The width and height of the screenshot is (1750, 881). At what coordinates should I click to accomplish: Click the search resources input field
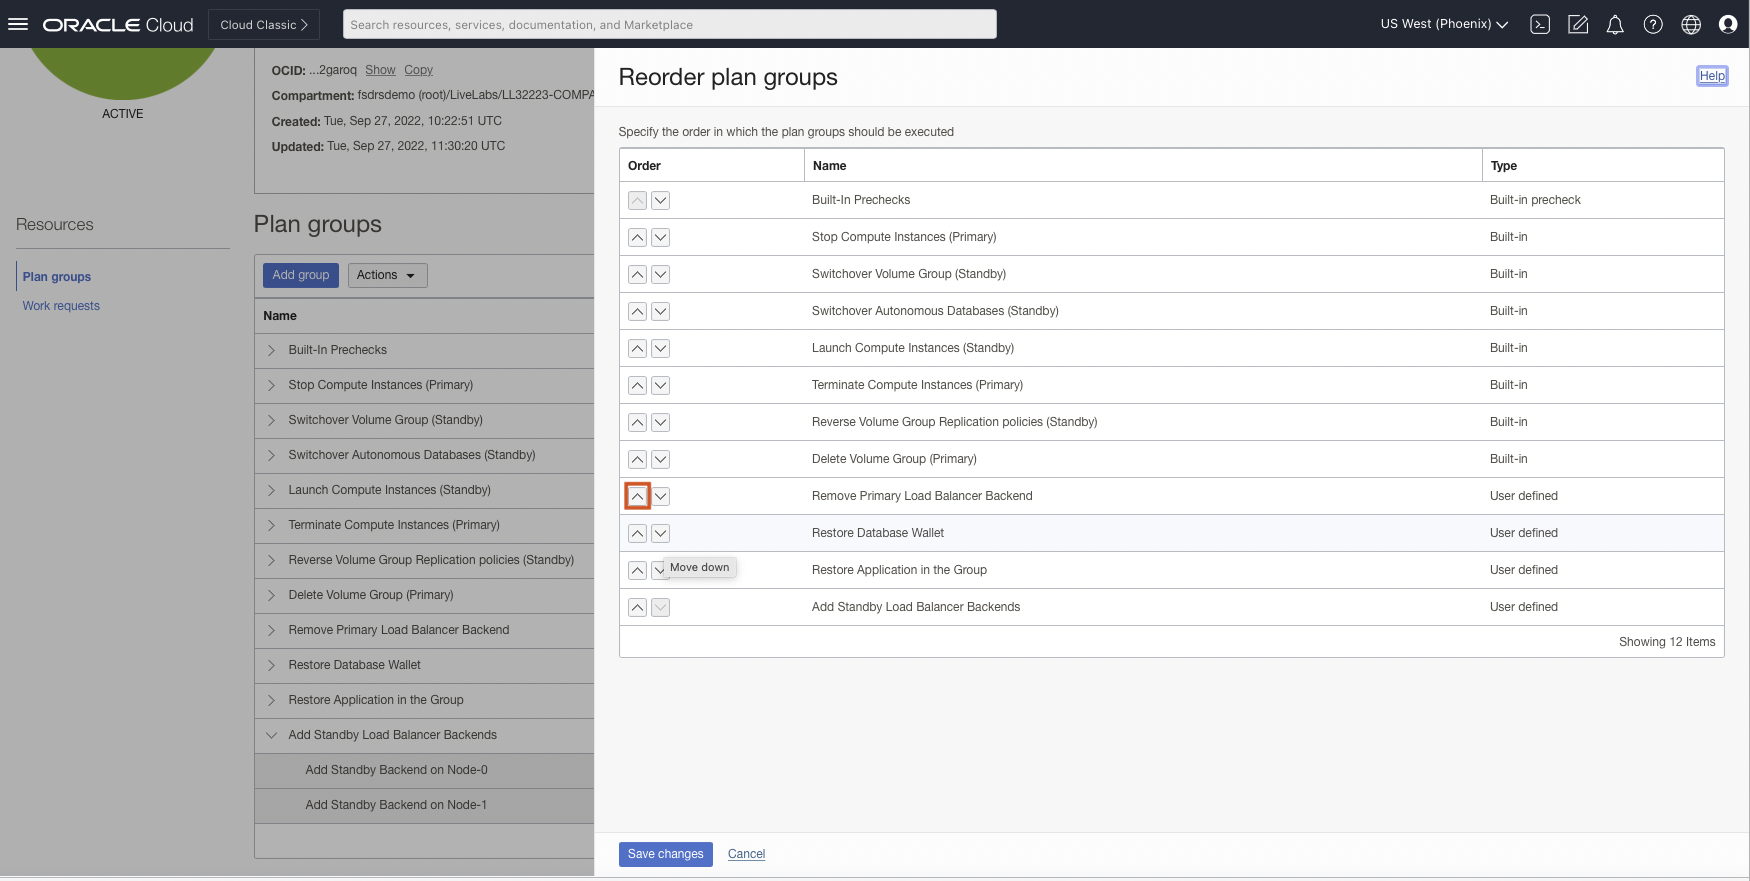coord(669,25)
